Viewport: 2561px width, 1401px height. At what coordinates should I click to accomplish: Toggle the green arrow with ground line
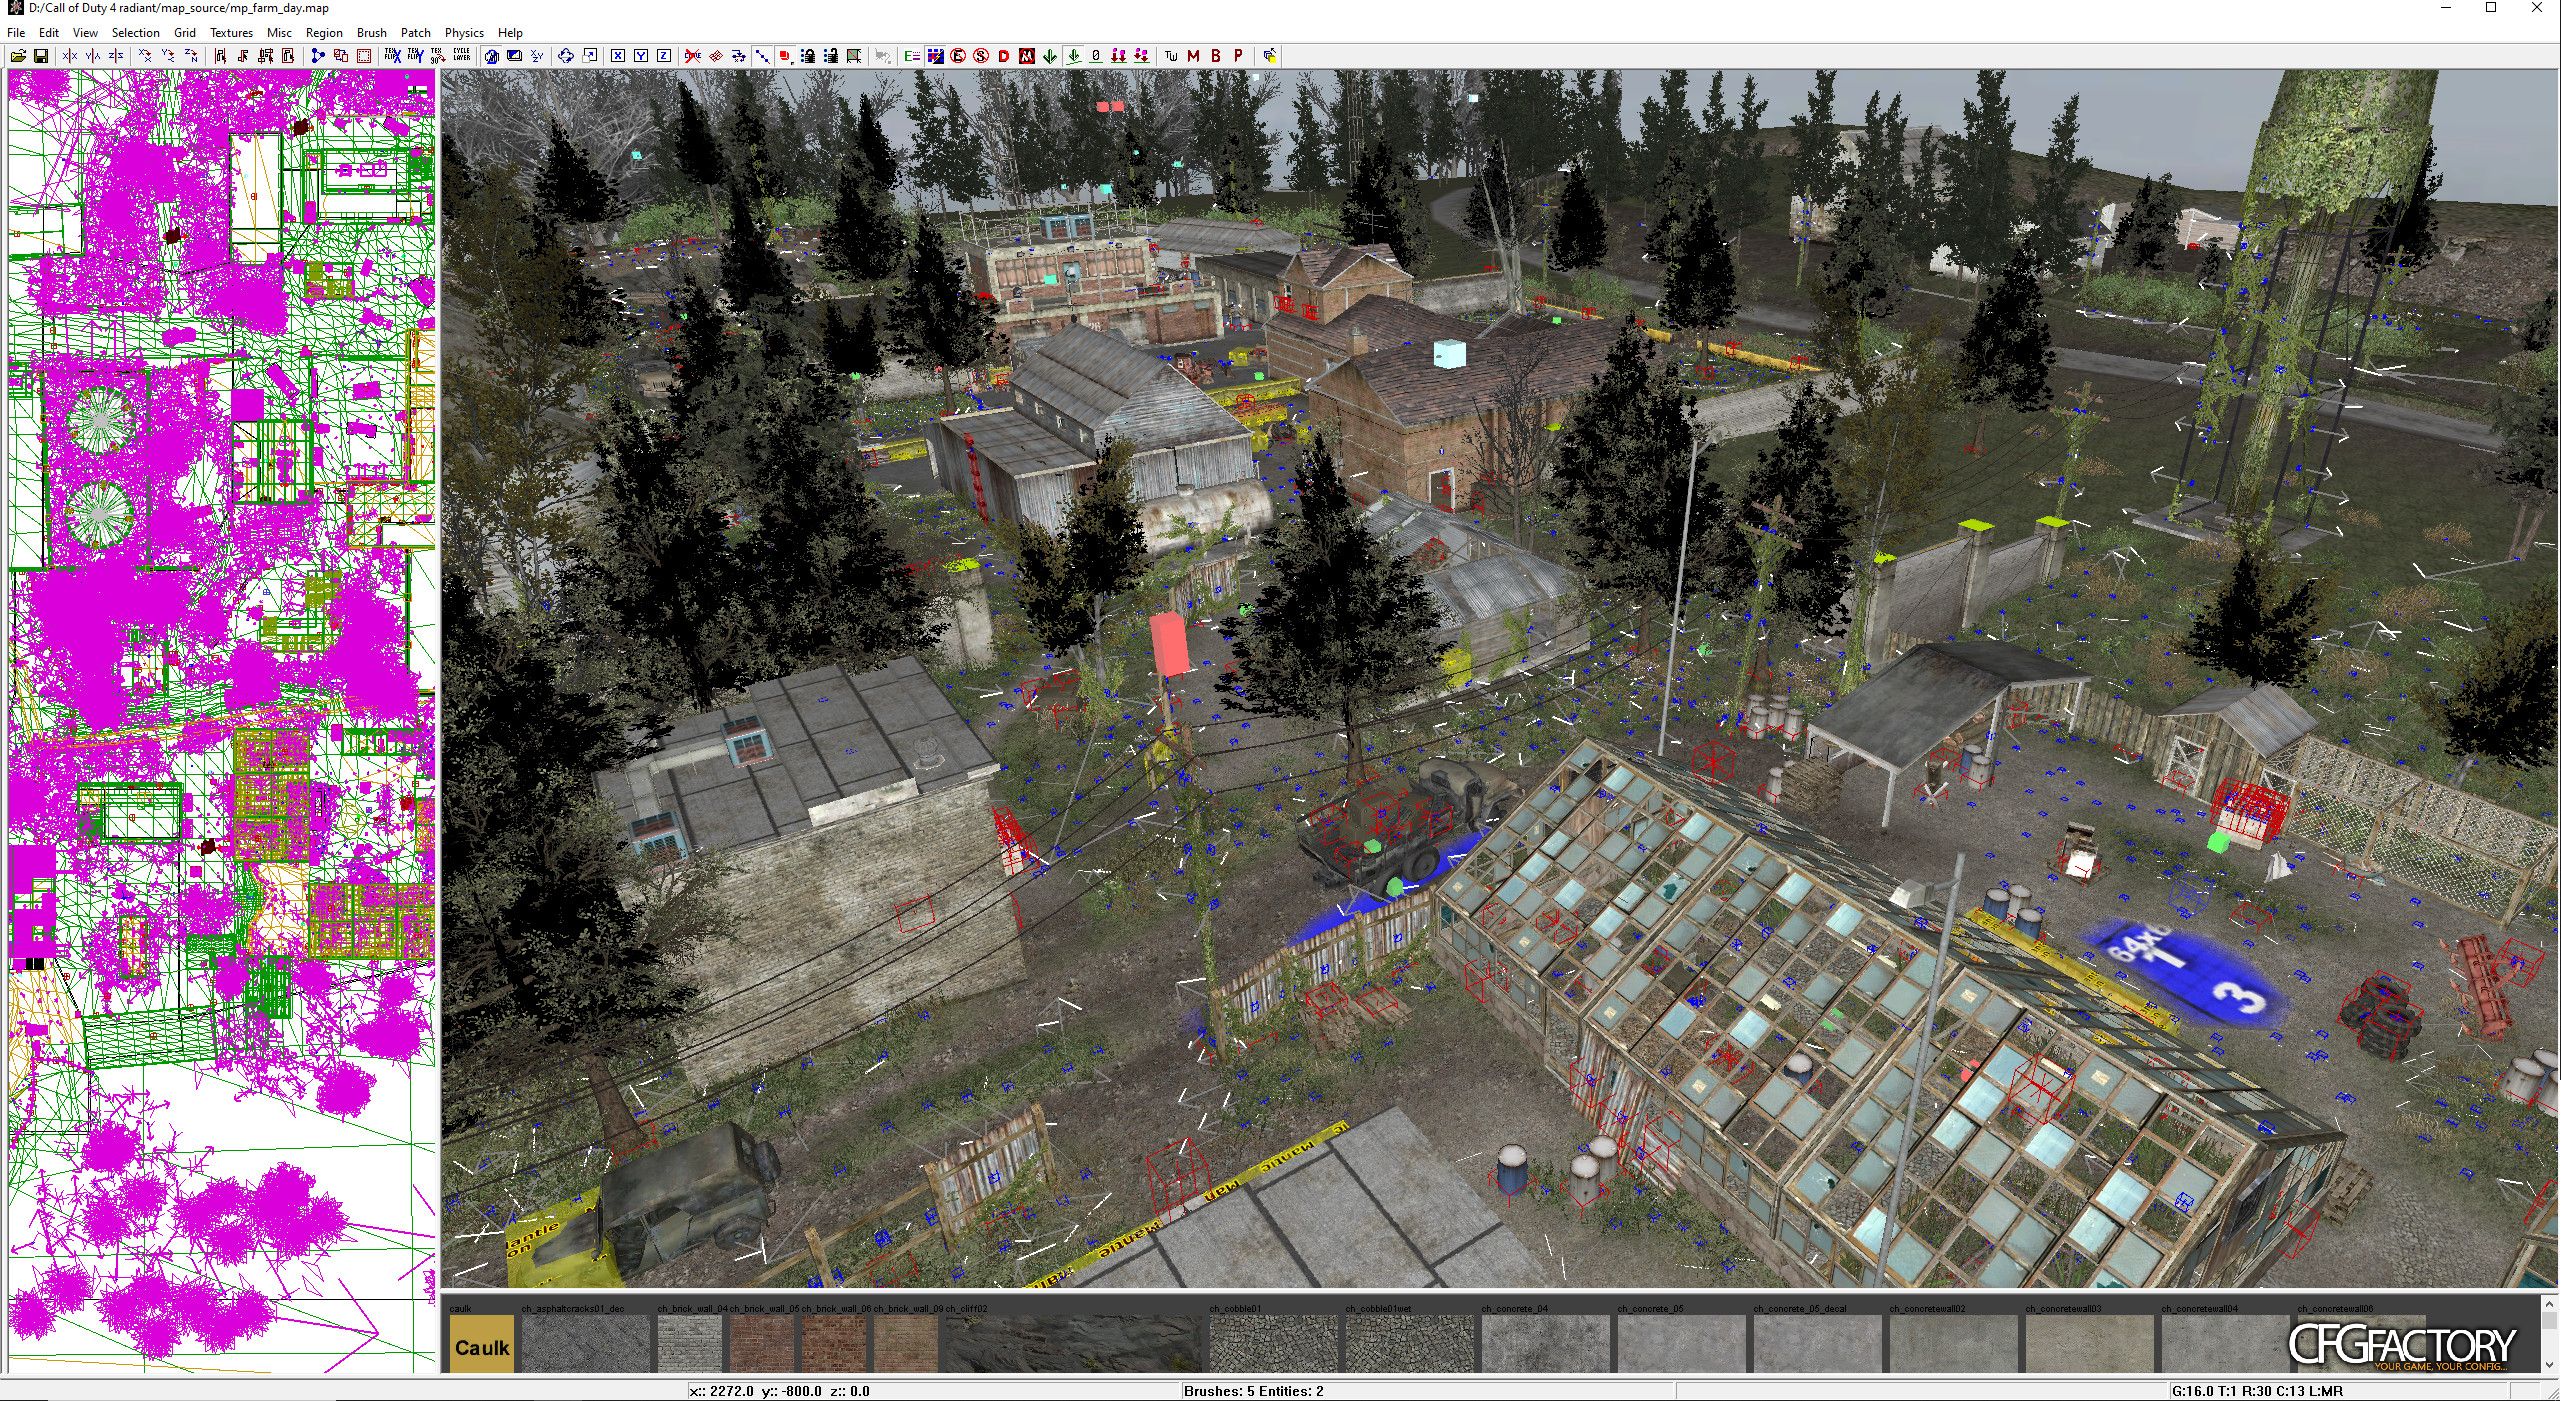coord(1073,56)
